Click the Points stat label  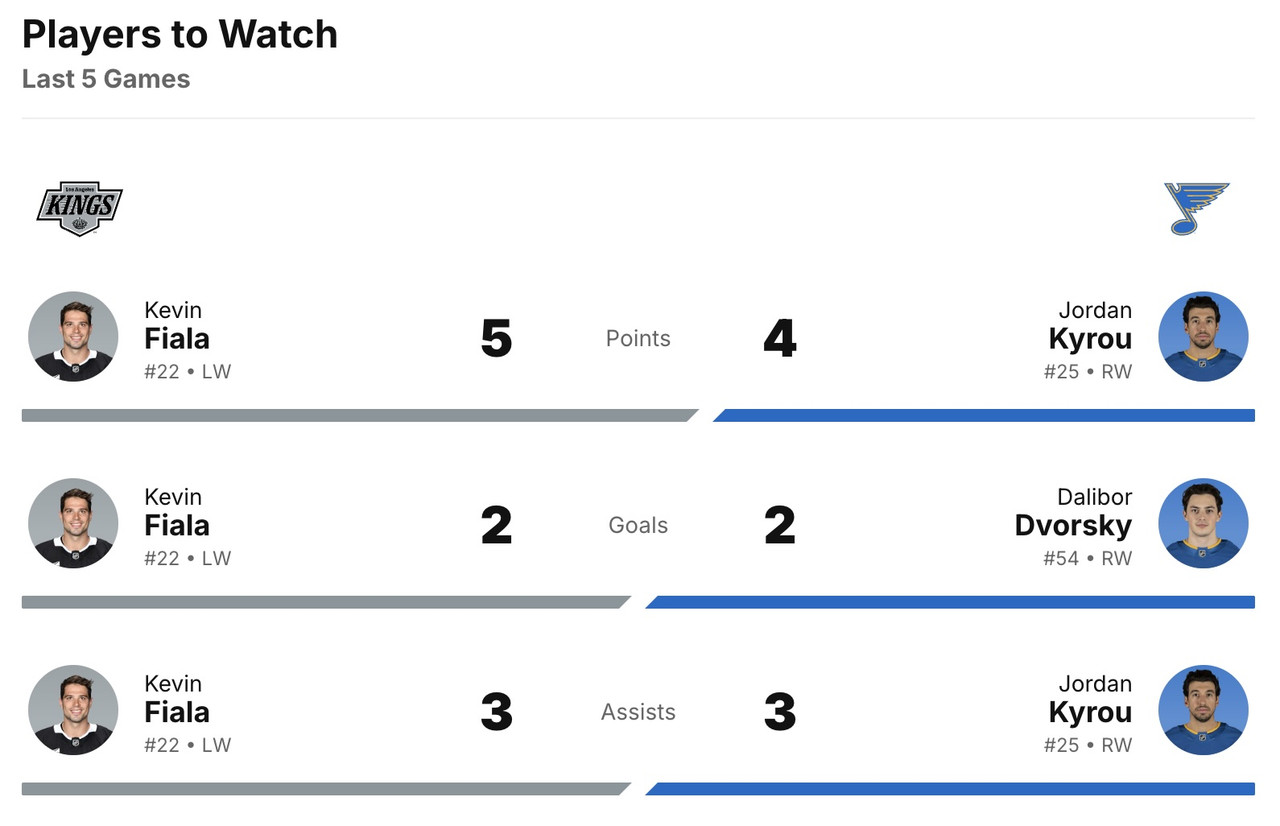pyautogui.click(x=638, y=339)
